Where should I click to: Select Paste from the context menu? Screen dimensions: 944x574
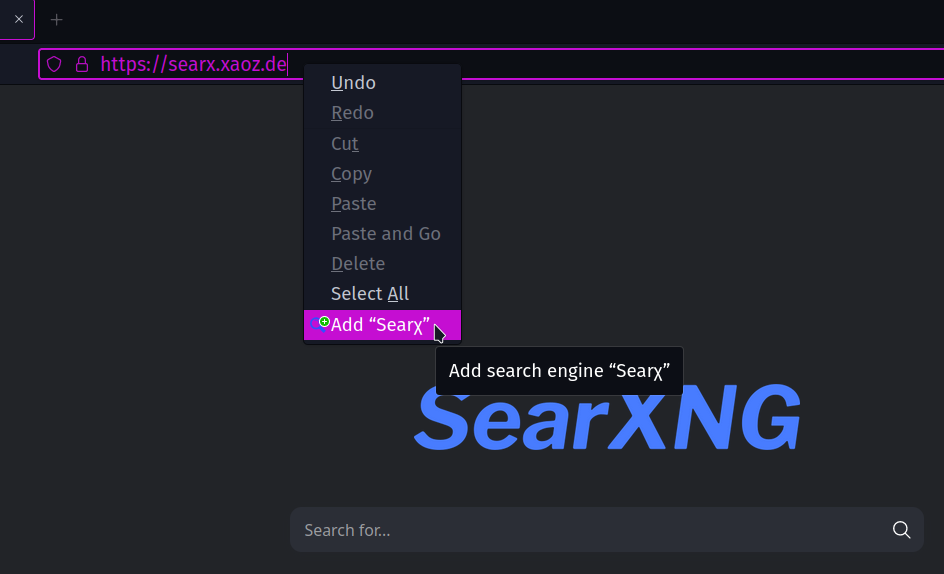(x=353, y=203)
